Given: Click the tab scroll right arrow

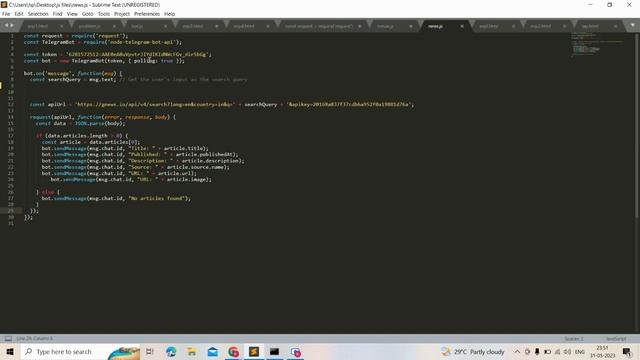Looking at the screenshot, I should click(x=11, y=25).
